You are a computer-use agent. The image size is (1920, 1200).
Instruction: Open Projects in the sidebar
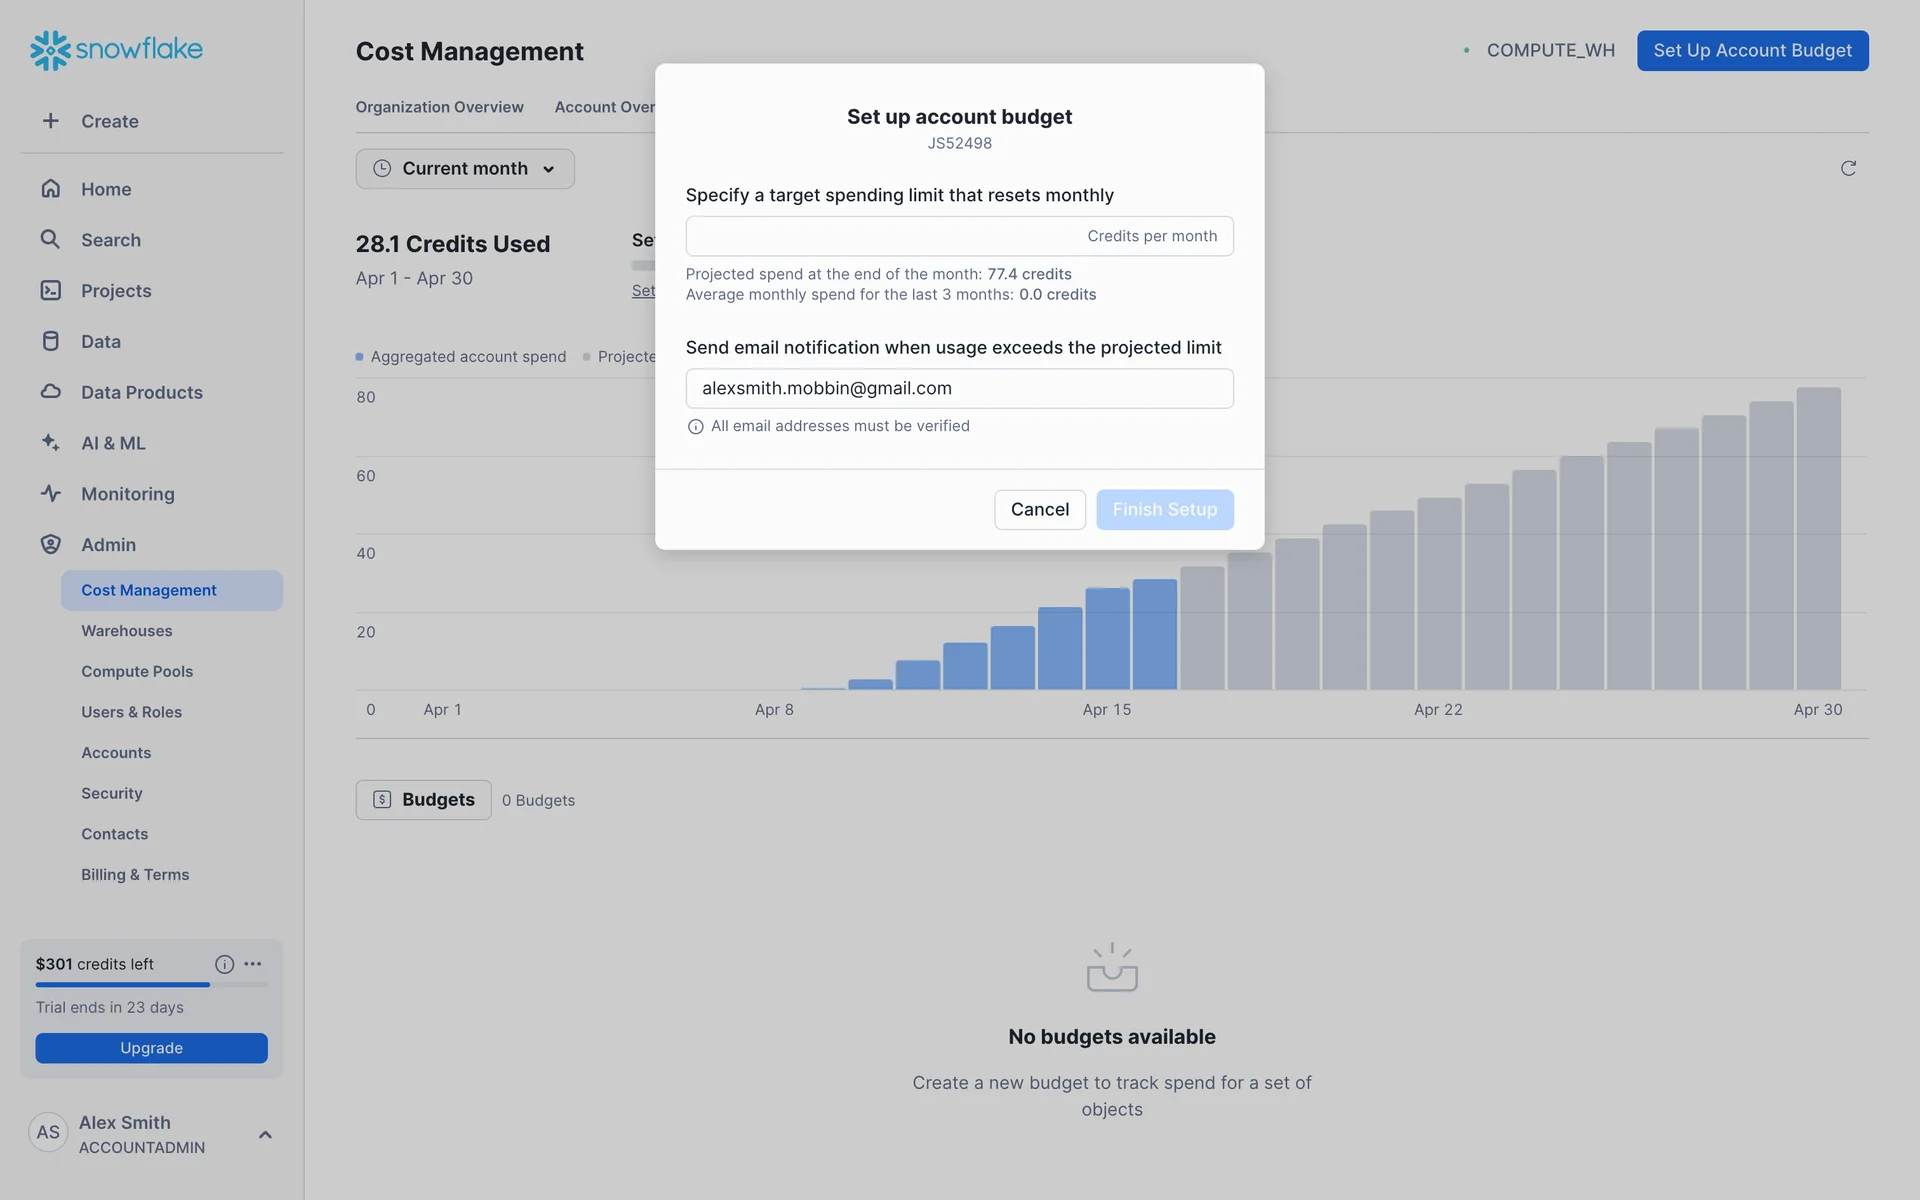coord(115,291)
